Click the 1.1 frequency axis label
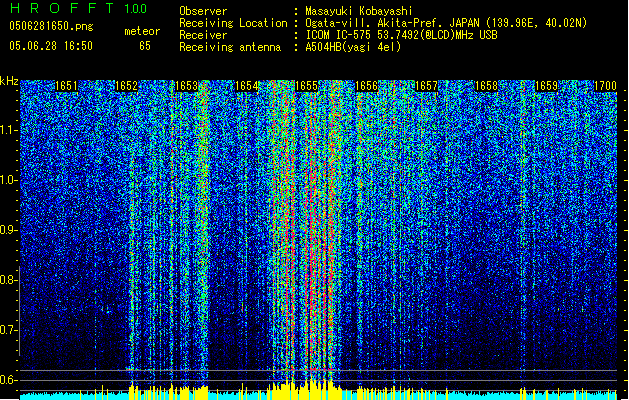The width and height of the screenshot is (629, 400). [x=8, y=130]
